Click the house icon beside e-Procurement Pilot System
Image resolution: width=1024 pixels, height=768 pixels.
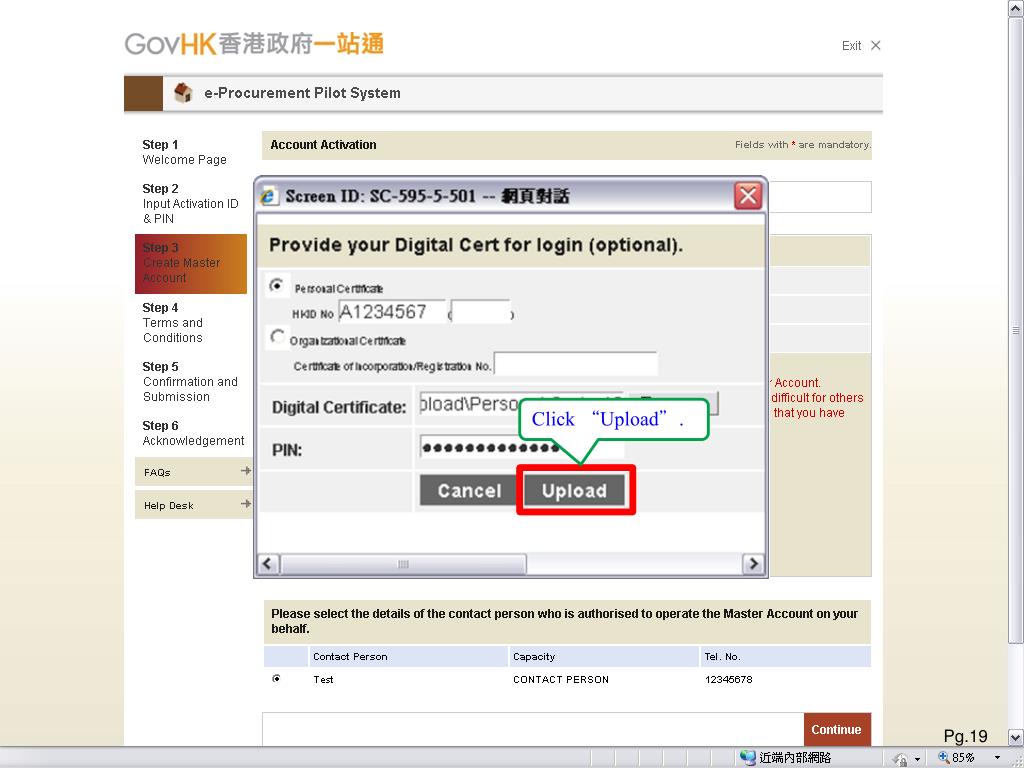click(x=183, y=93)
